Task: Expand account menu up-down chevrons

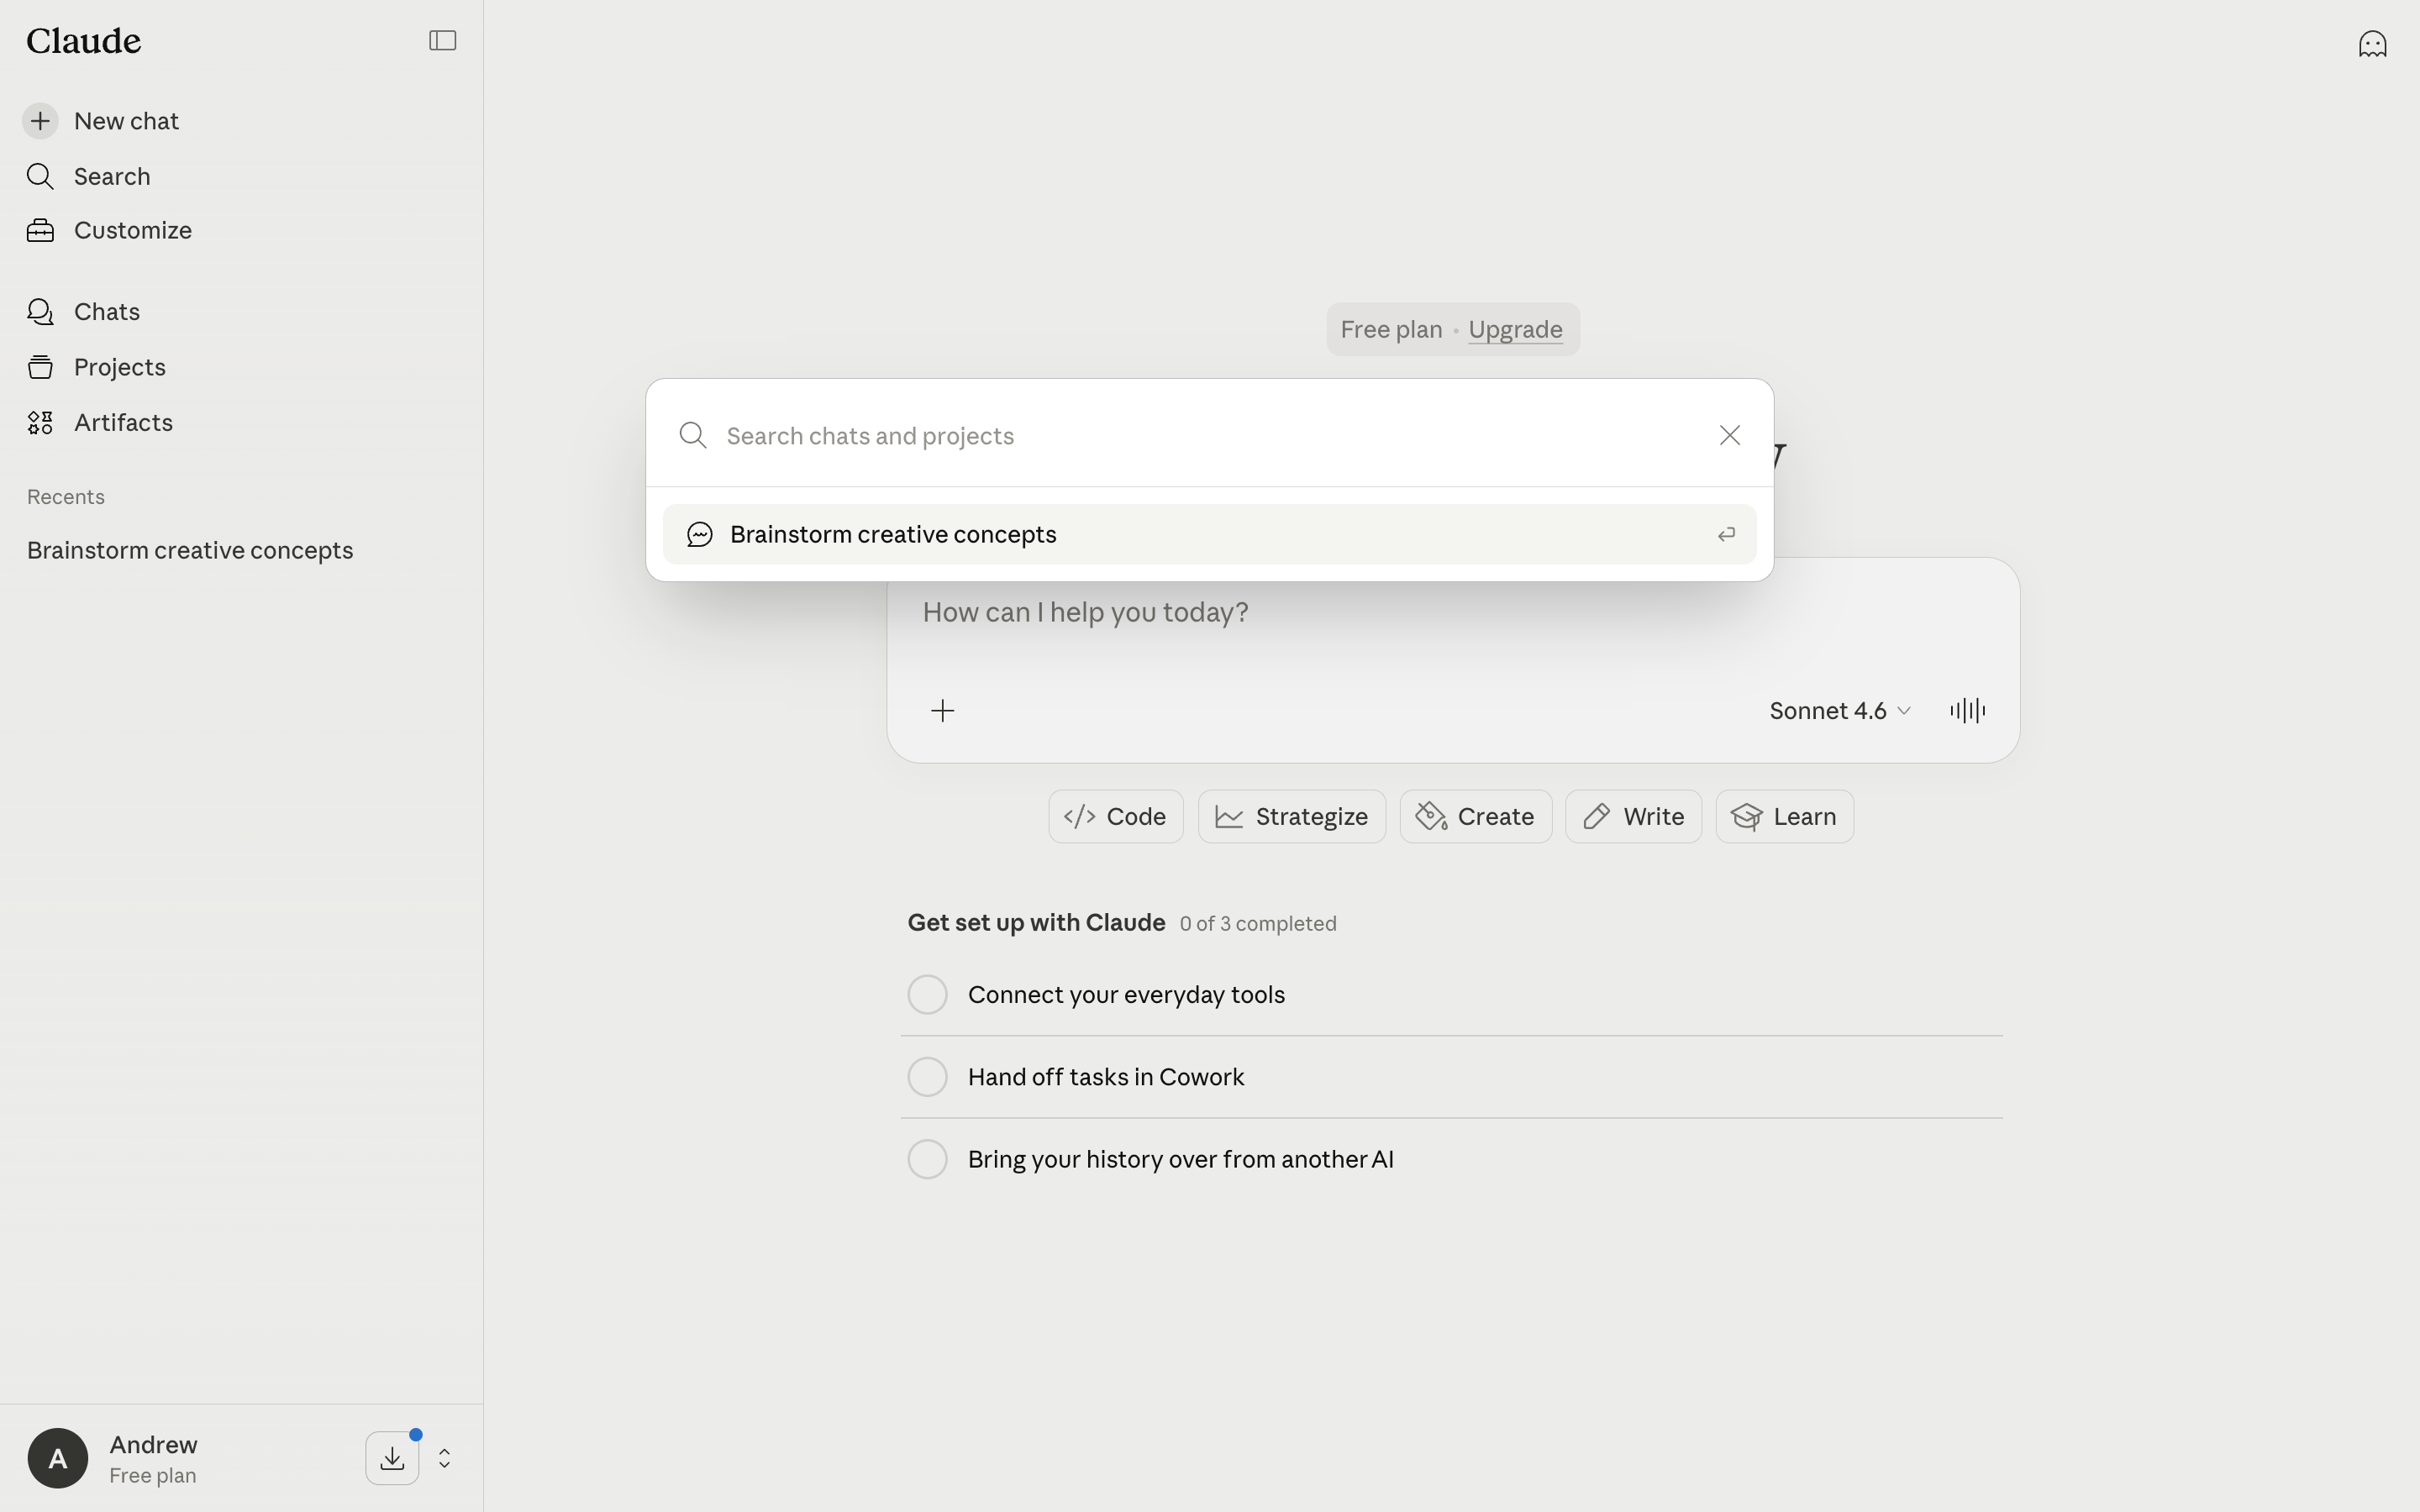Action: [445, 1458]
